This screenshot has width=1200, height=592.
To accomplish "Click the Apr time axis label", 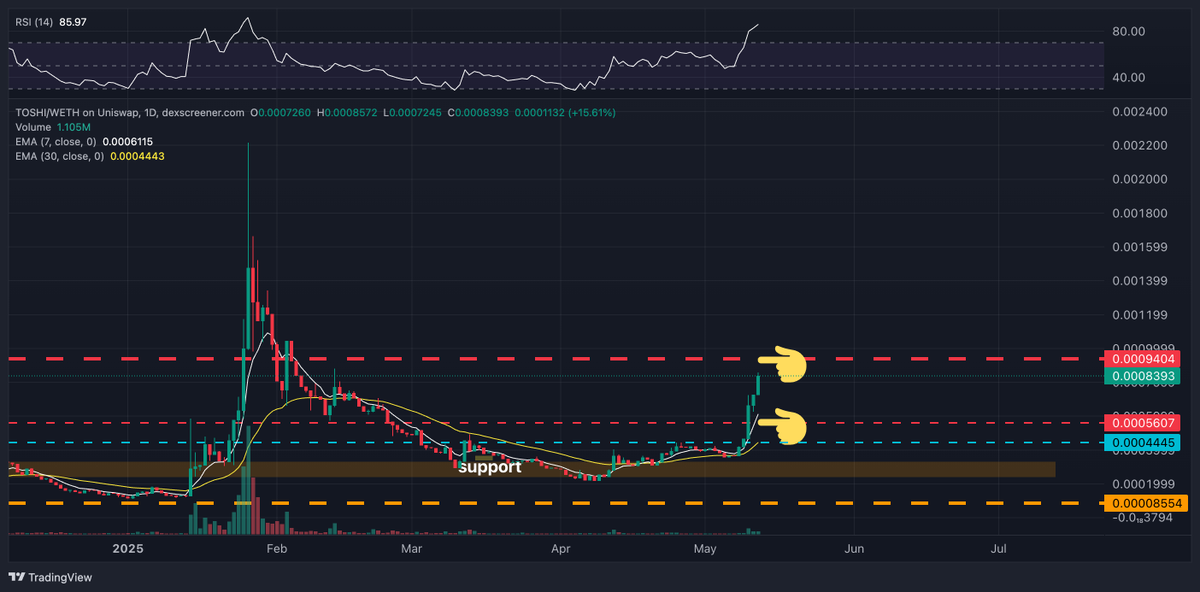I will point(560,549).
